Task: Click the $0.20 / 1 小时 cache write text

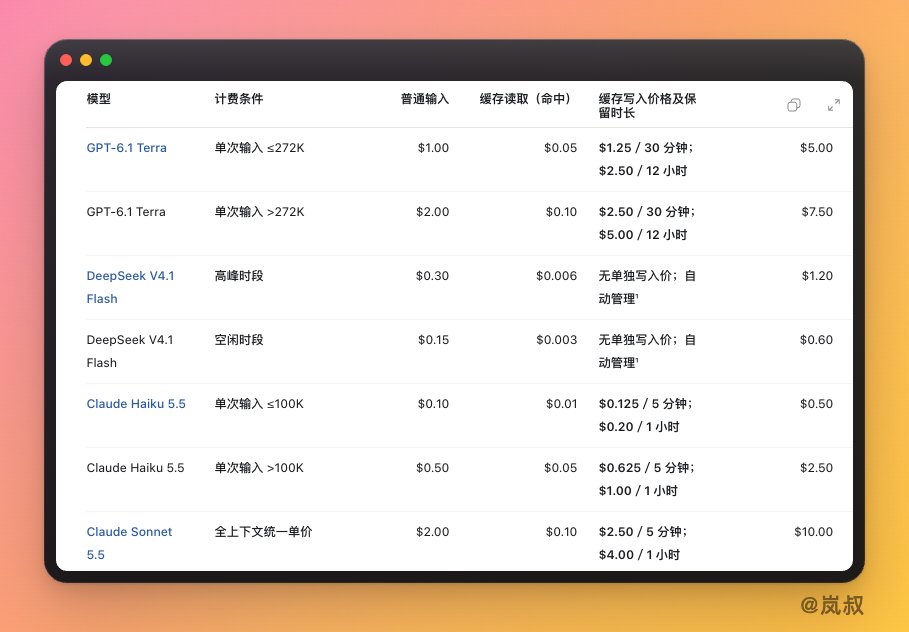Action: pos(639,427)
